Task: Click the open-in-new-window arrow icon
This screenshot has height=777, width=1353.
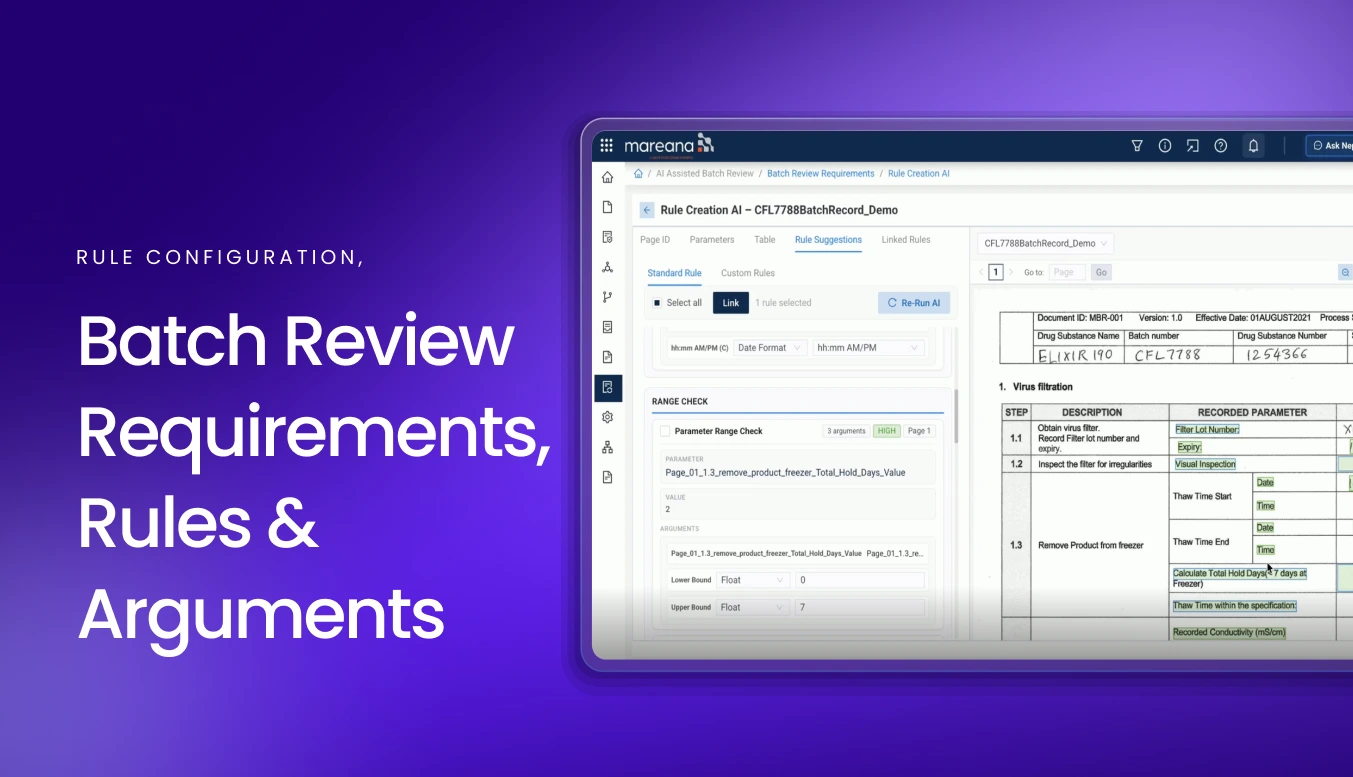Action: pyautogui.click(x=1193, y=145)
